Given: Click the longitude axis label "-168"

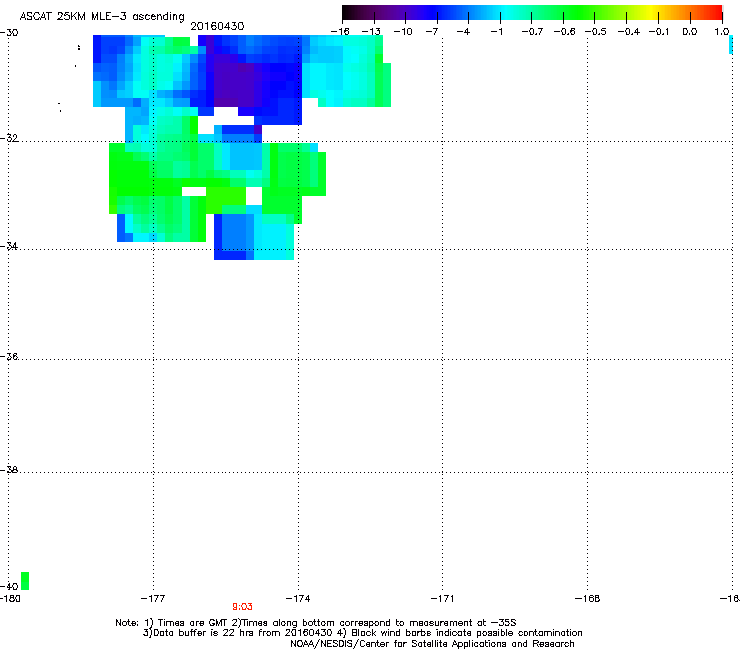Looking at the screenshot, I should (588, 599).
